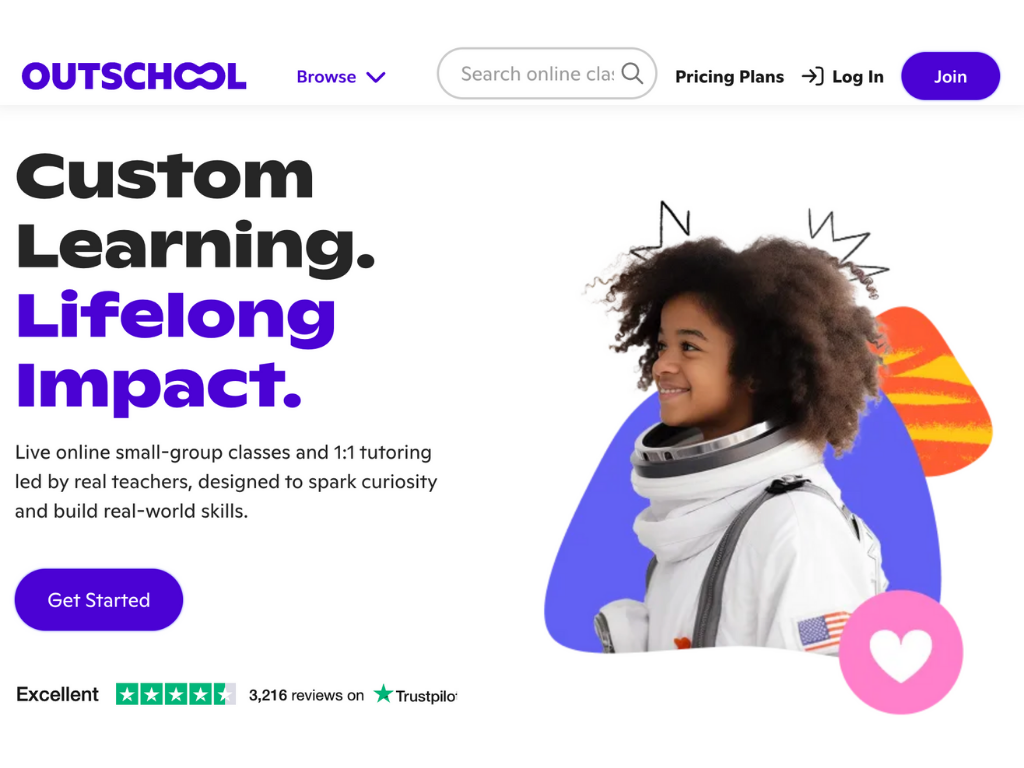The height and width of the screenshot is (768, 1024).
Task: Open the Browse menu
Action: pyautogui.click(x=341, y=77)
